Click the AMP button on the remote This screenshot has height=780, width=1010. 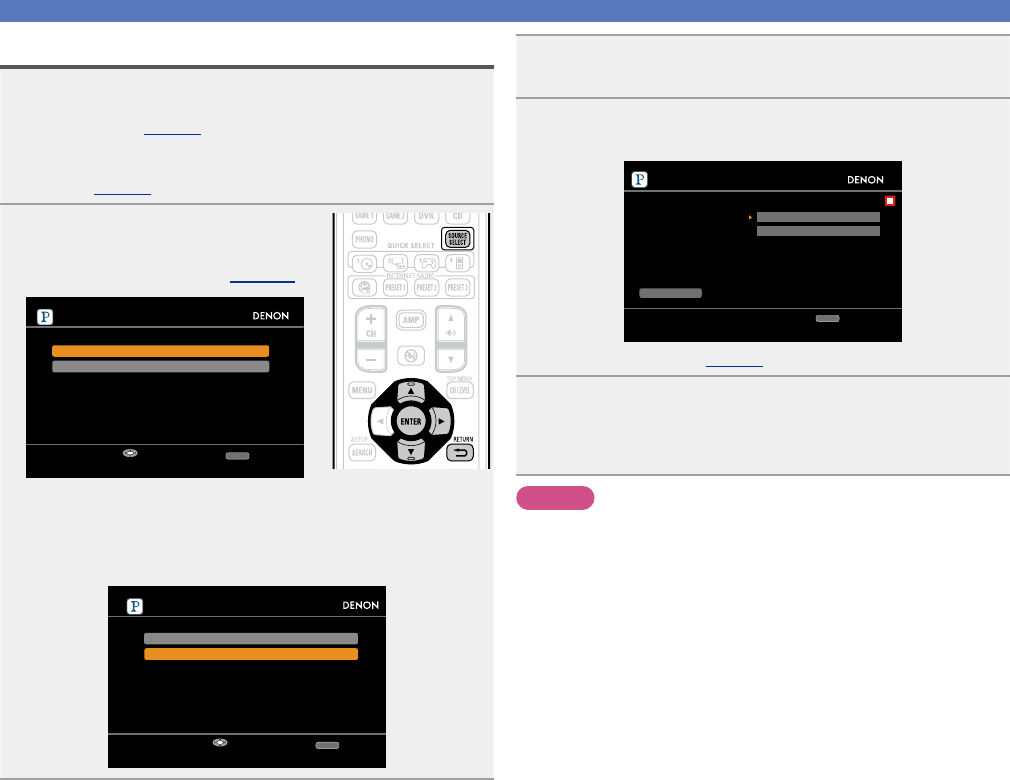pyautogui.click(x=410, y=320)
